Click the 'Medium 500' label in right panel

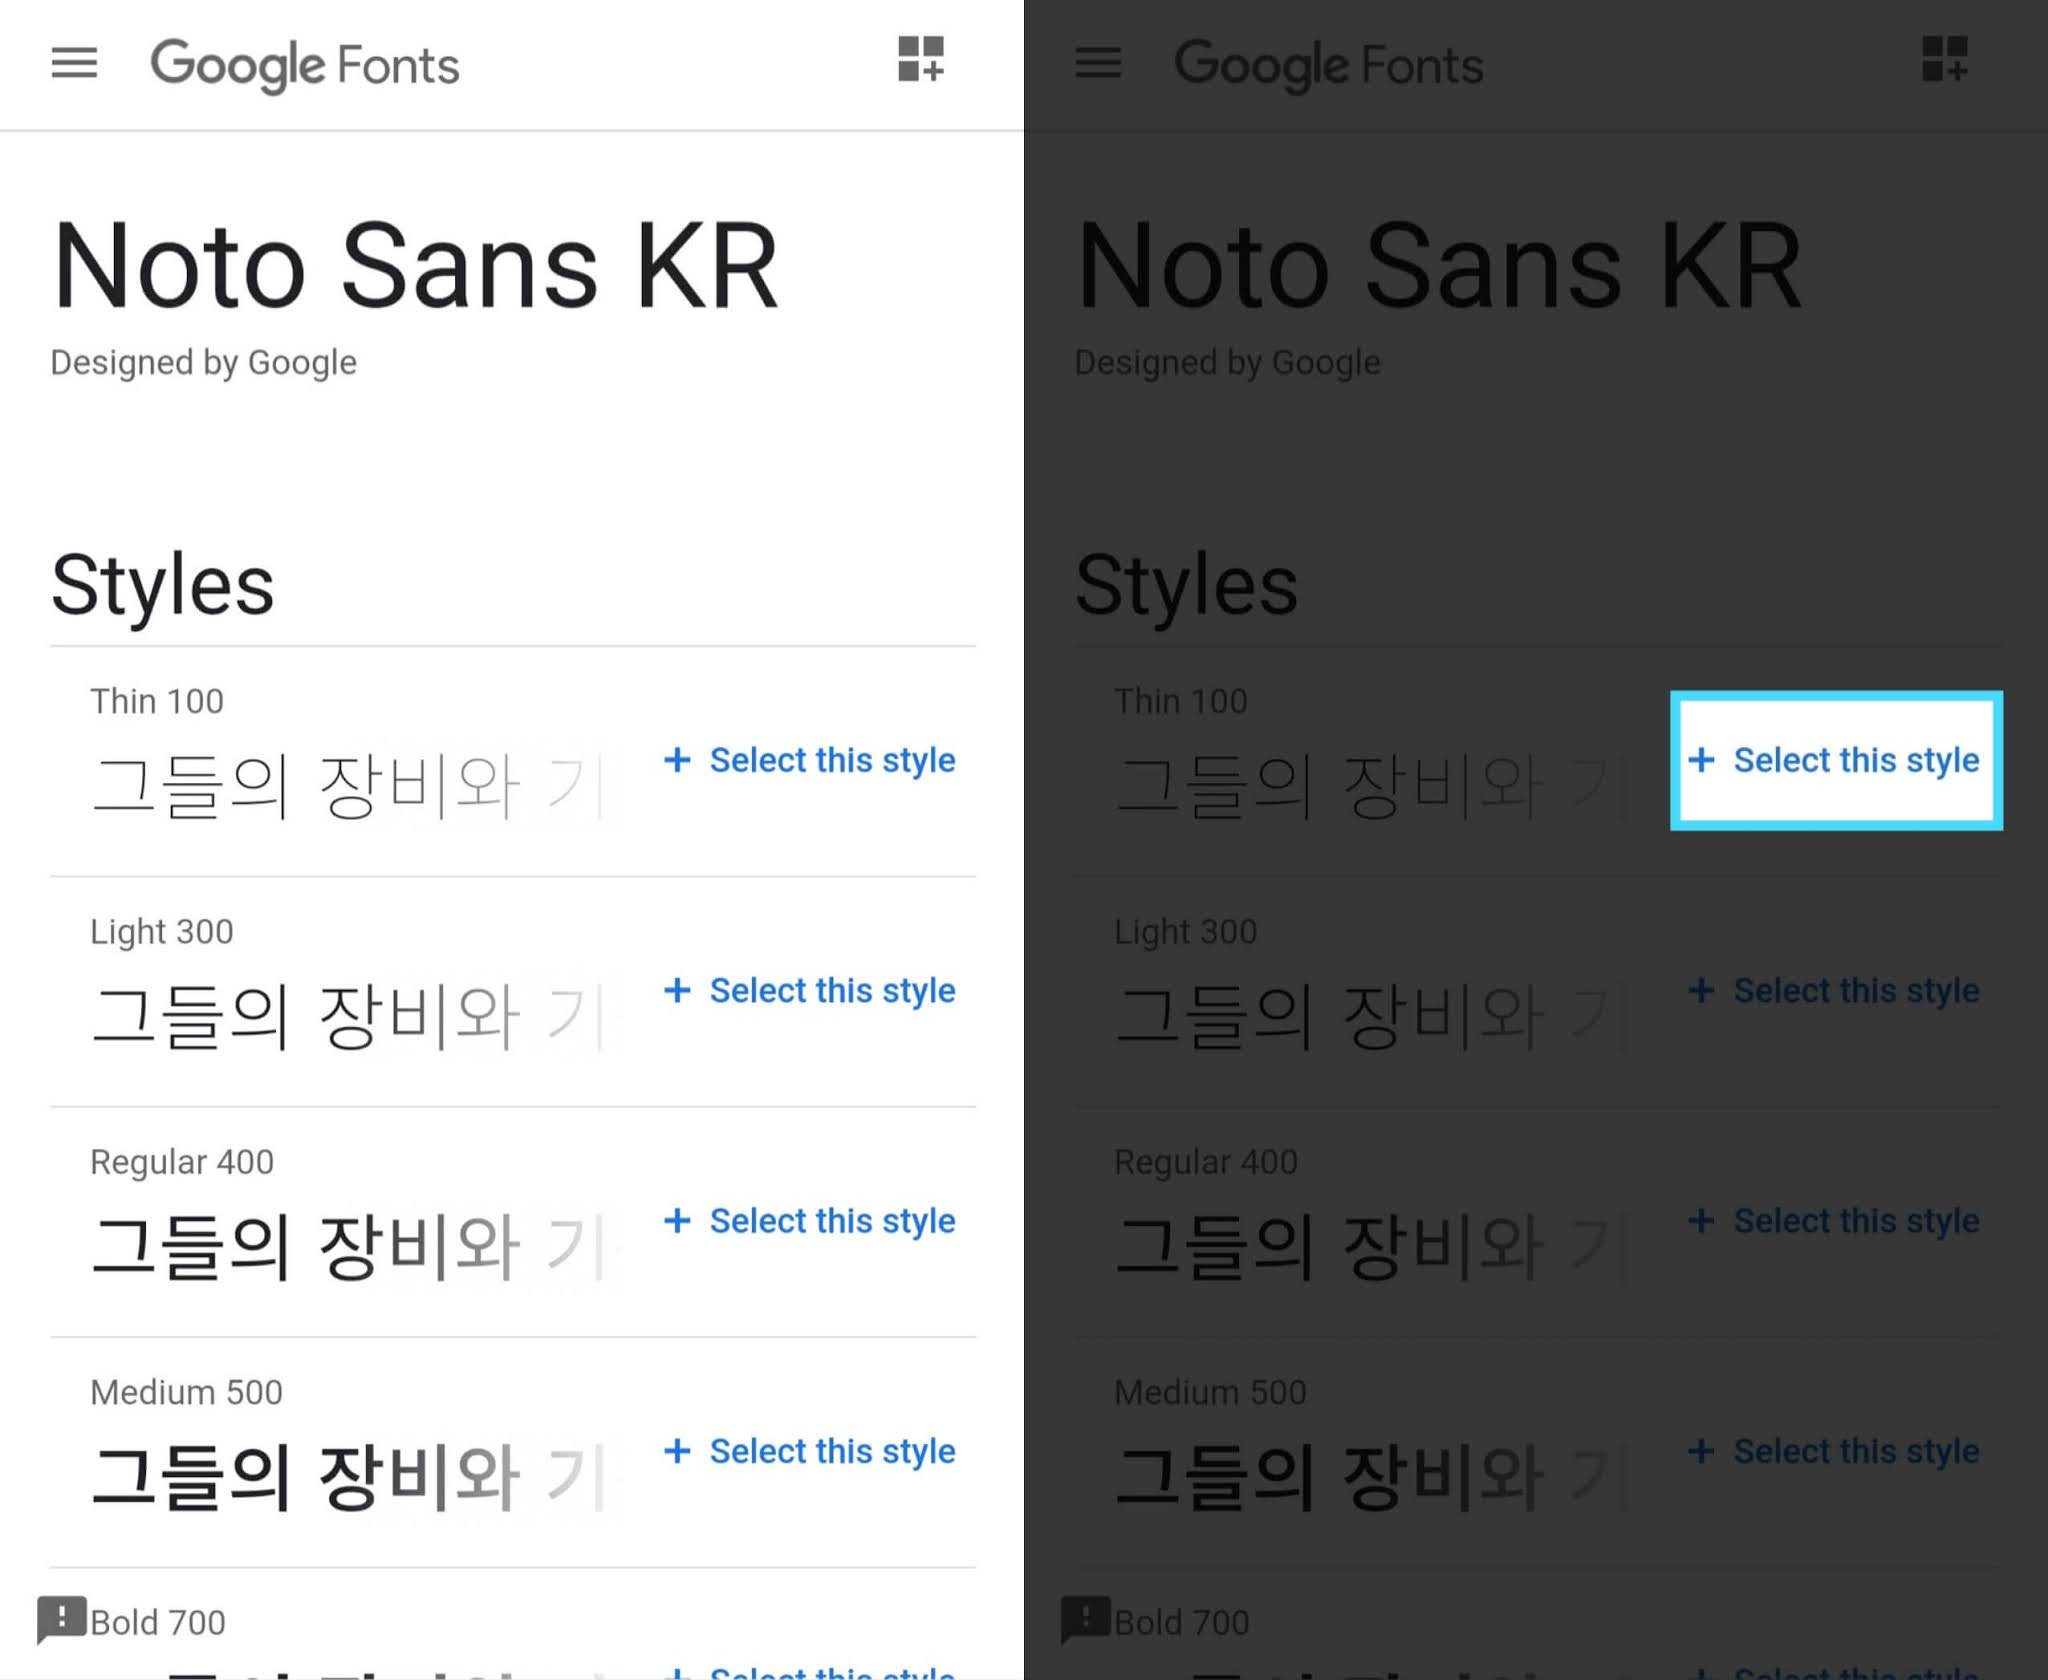click(x=1211, y=1392)
